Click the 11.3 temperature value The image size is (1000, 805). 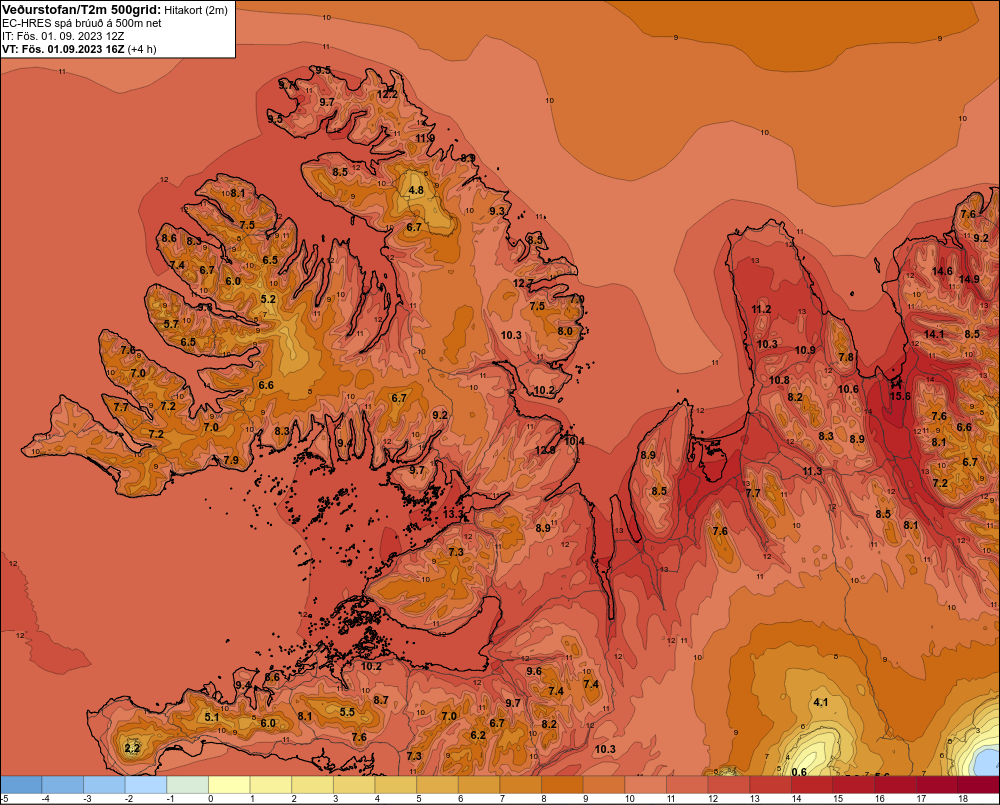812,471
